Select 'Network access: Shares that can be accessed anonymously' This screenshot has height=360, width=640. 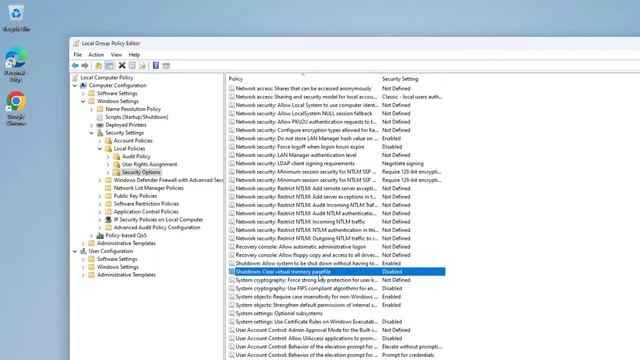(303, 89)
